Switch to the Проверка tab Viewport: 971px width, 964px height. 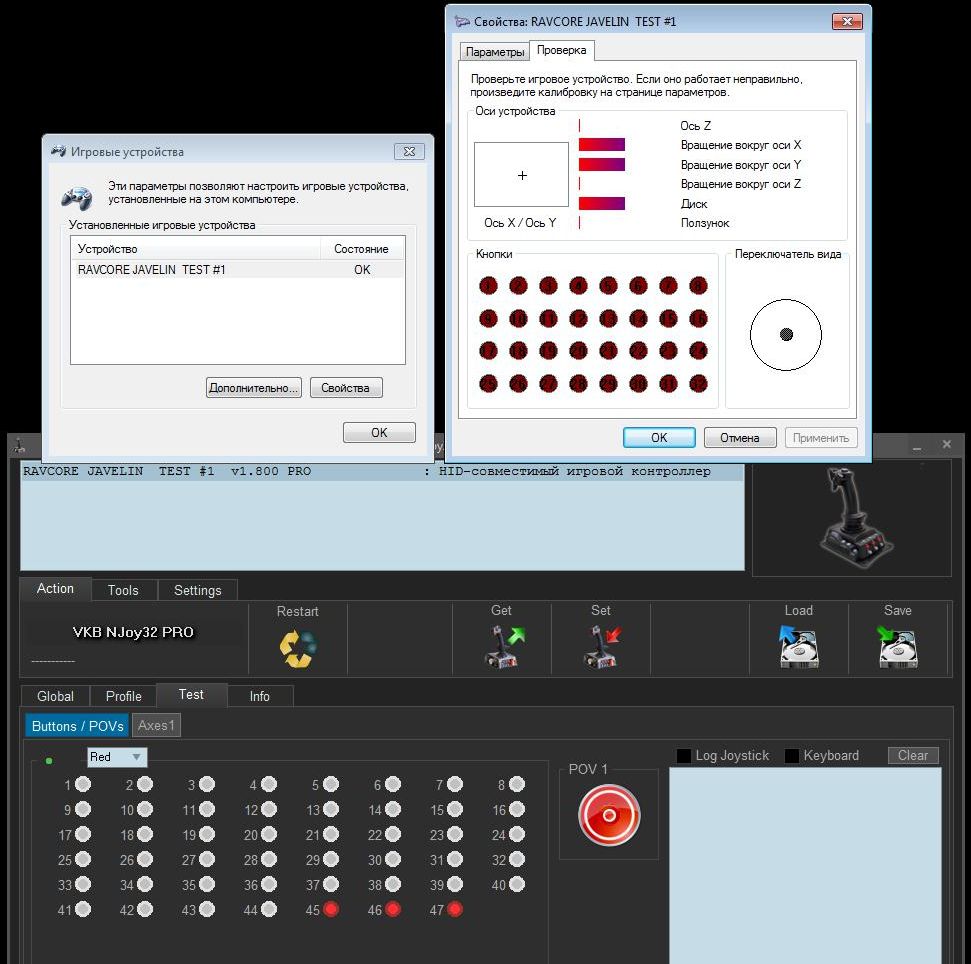point(562,50)
